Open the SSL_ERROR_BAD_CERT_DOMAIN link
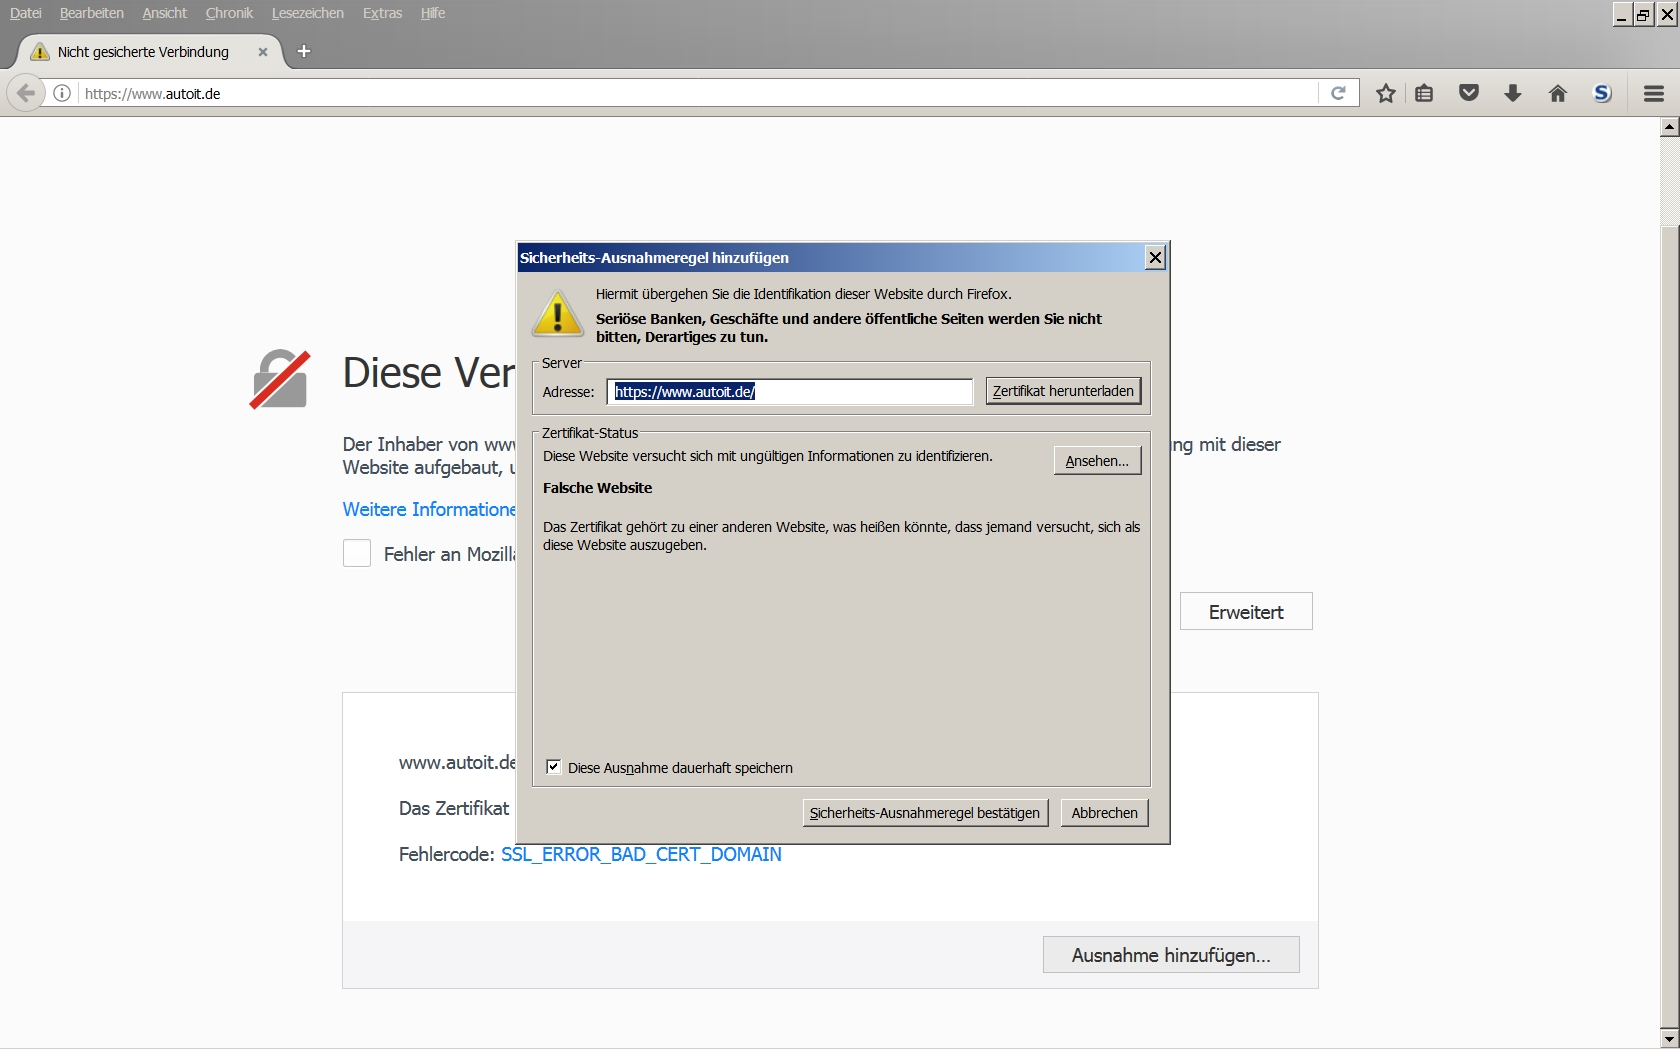The height and width of the screenshot is (1050, 1680). 641,854
